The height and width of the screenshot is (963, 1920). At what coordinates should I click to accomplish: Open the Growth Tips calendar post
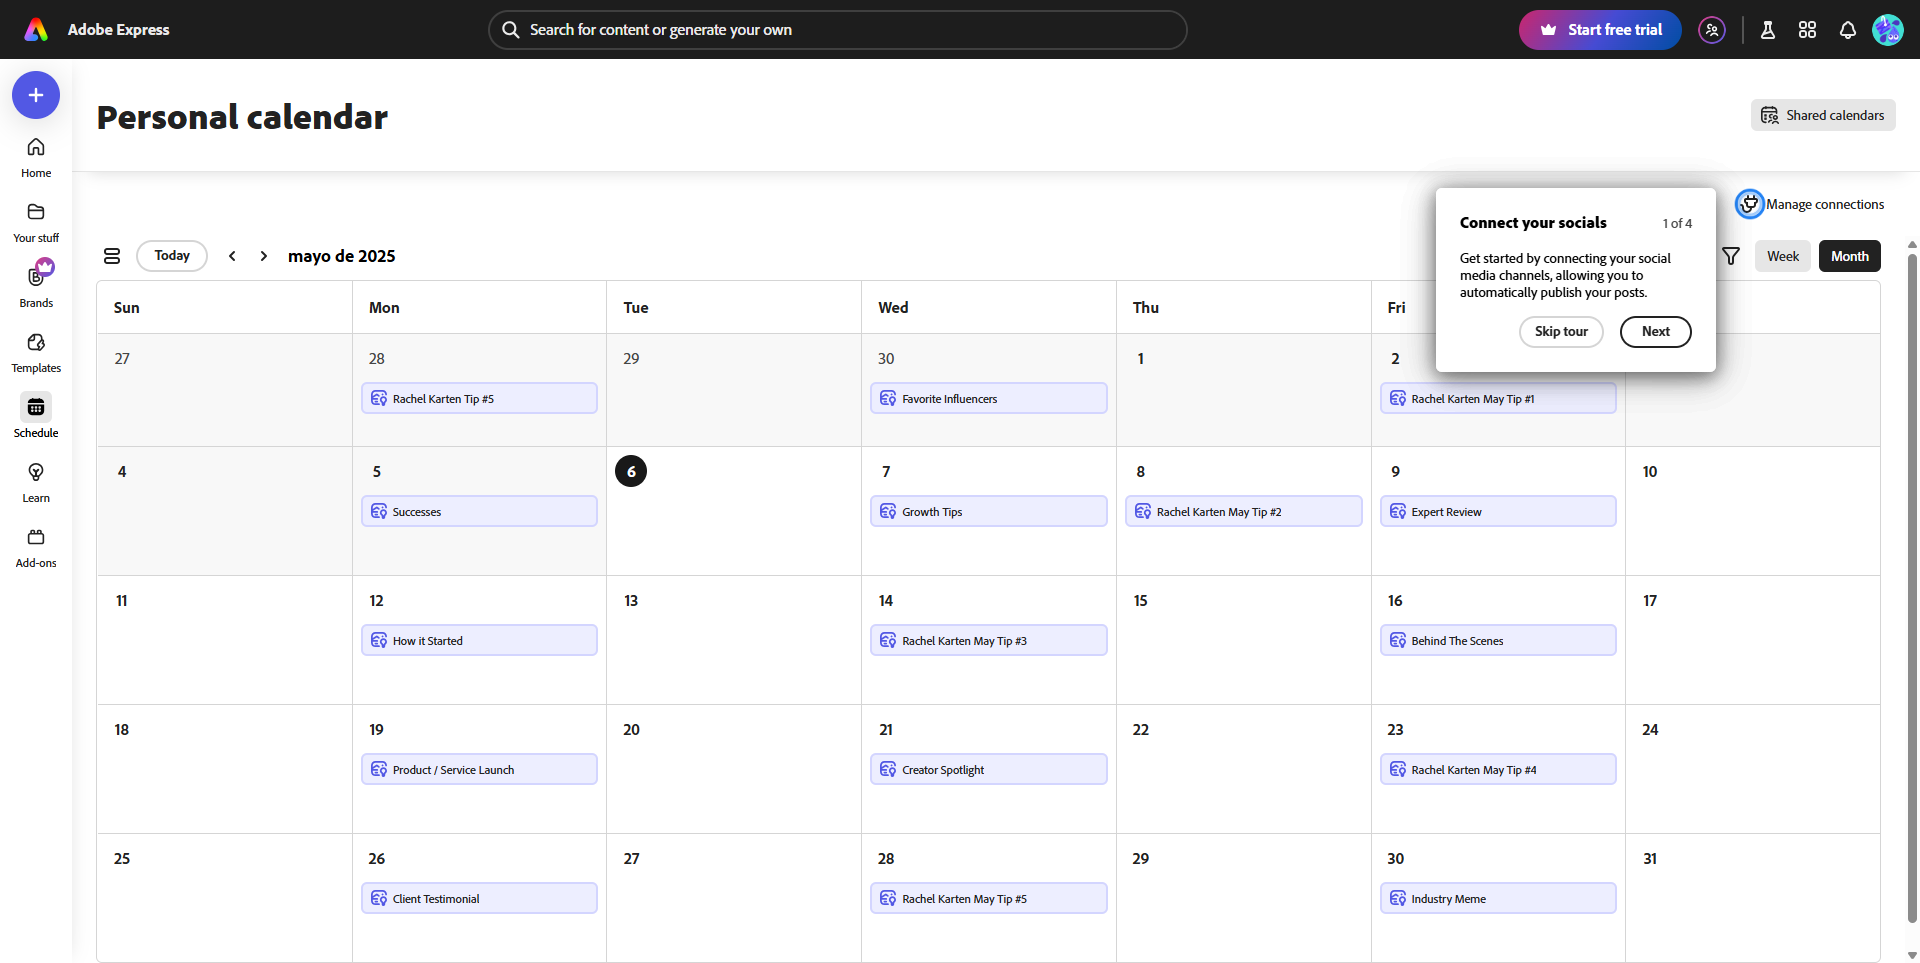click(988, 511)
